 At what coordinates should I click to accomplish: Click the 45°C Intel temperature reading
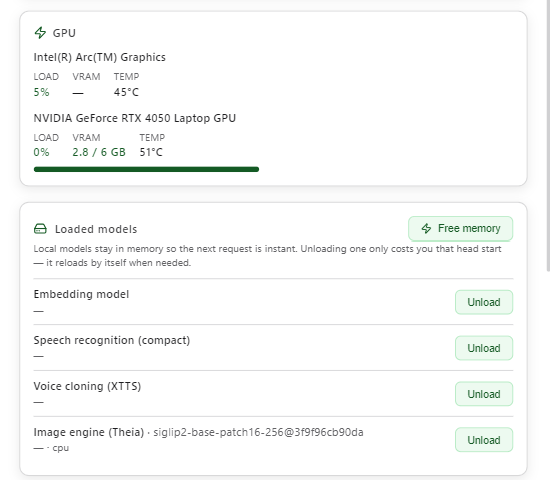pos(126,92)
